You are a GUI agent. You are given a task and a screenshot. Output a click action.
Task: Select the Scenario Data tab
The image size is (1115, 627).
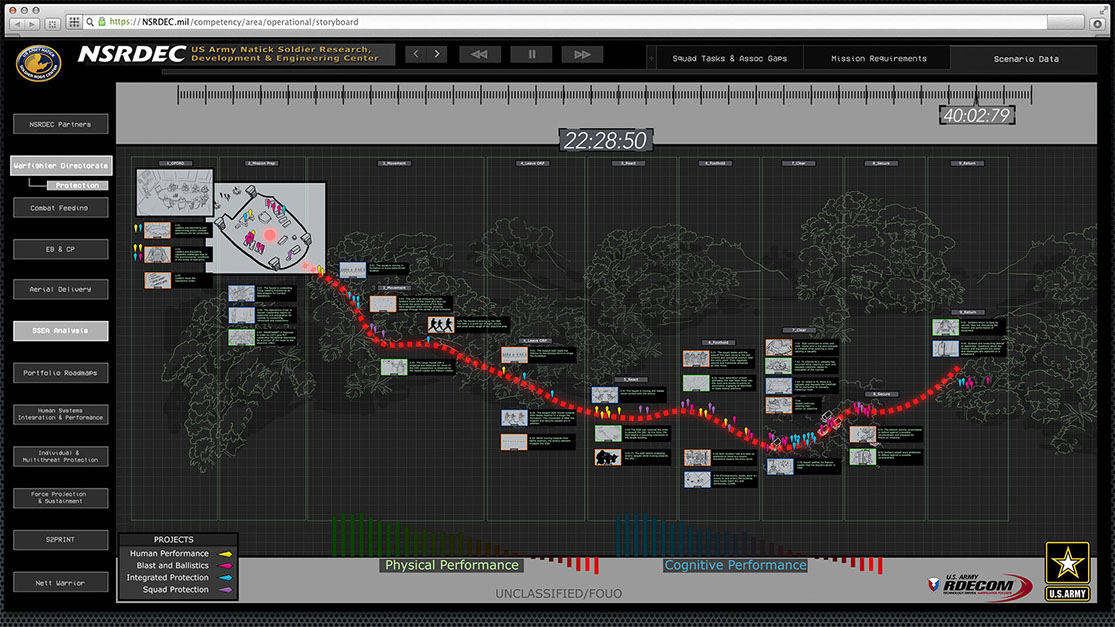(x=1027, y=59)
